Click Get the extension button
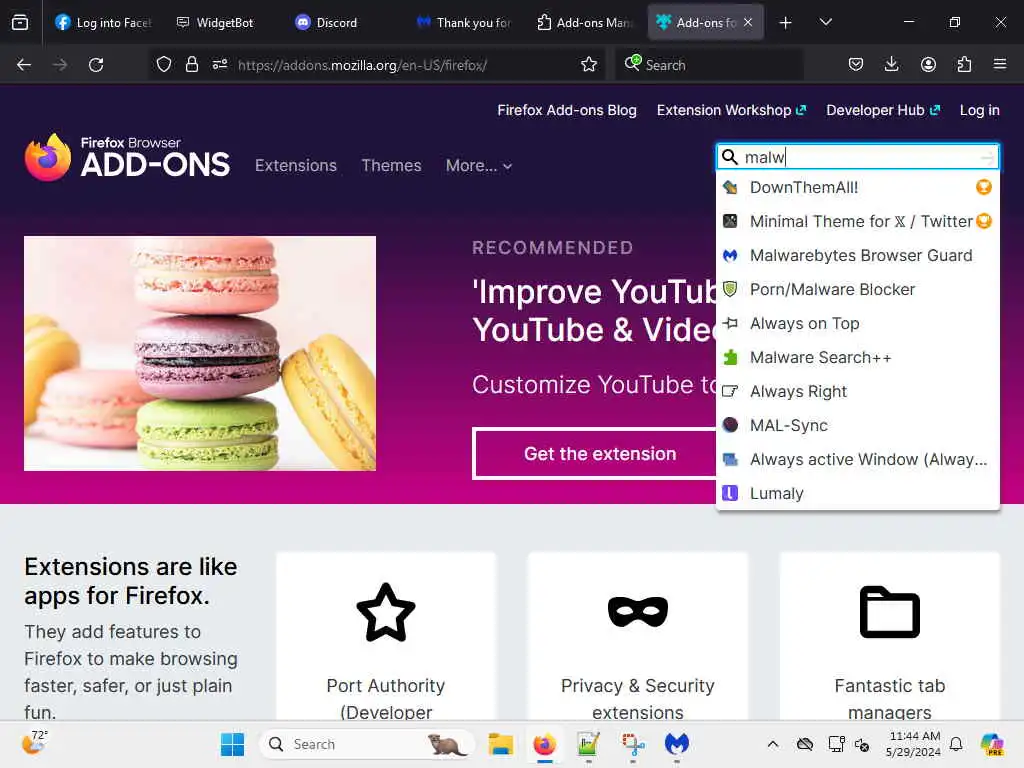The image size is (1024, 768). pyautogui.click(x=600, y=454)
